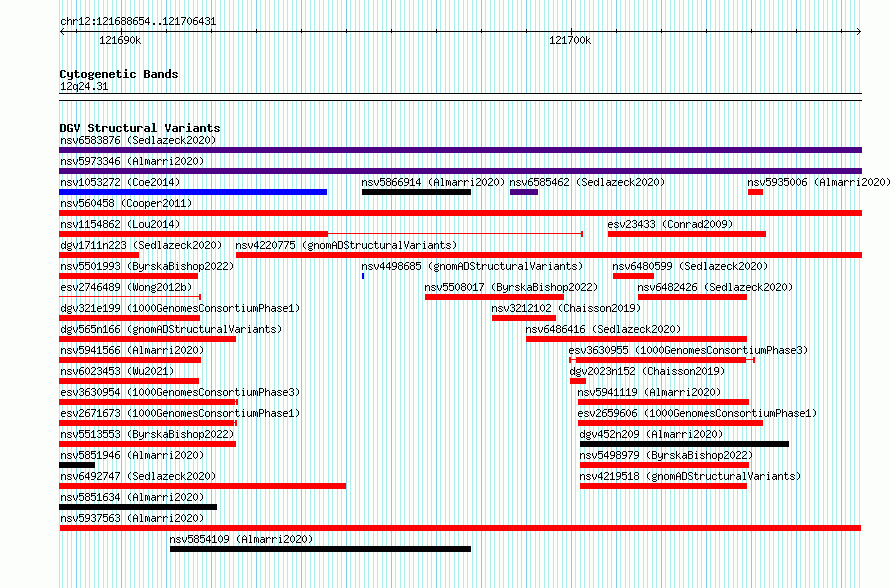890x588 pixels.
Task: Click the chr12:121688654..121706431 coordinate label
Action: tap(138, 22)
